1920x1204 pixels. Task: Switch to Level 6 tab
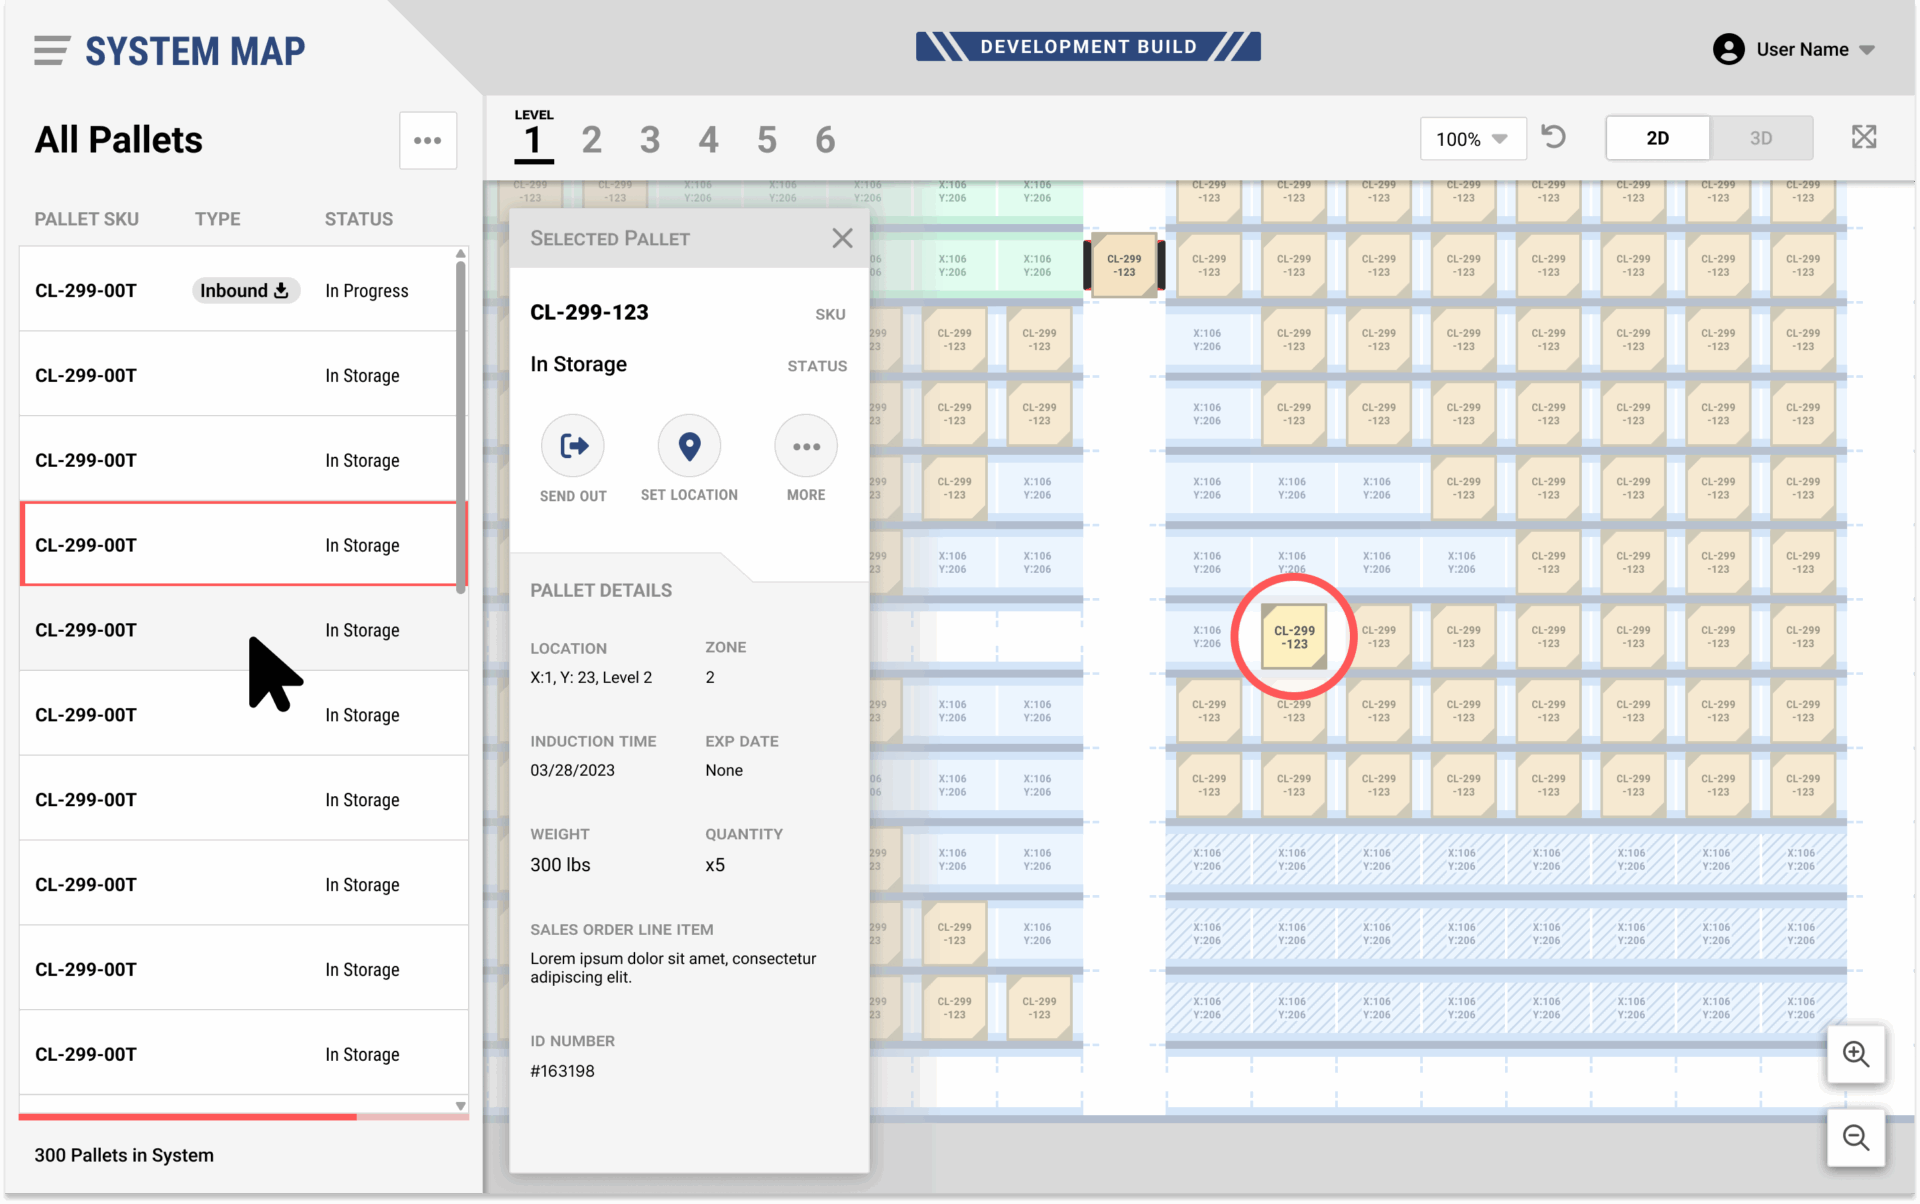(825, 140)
